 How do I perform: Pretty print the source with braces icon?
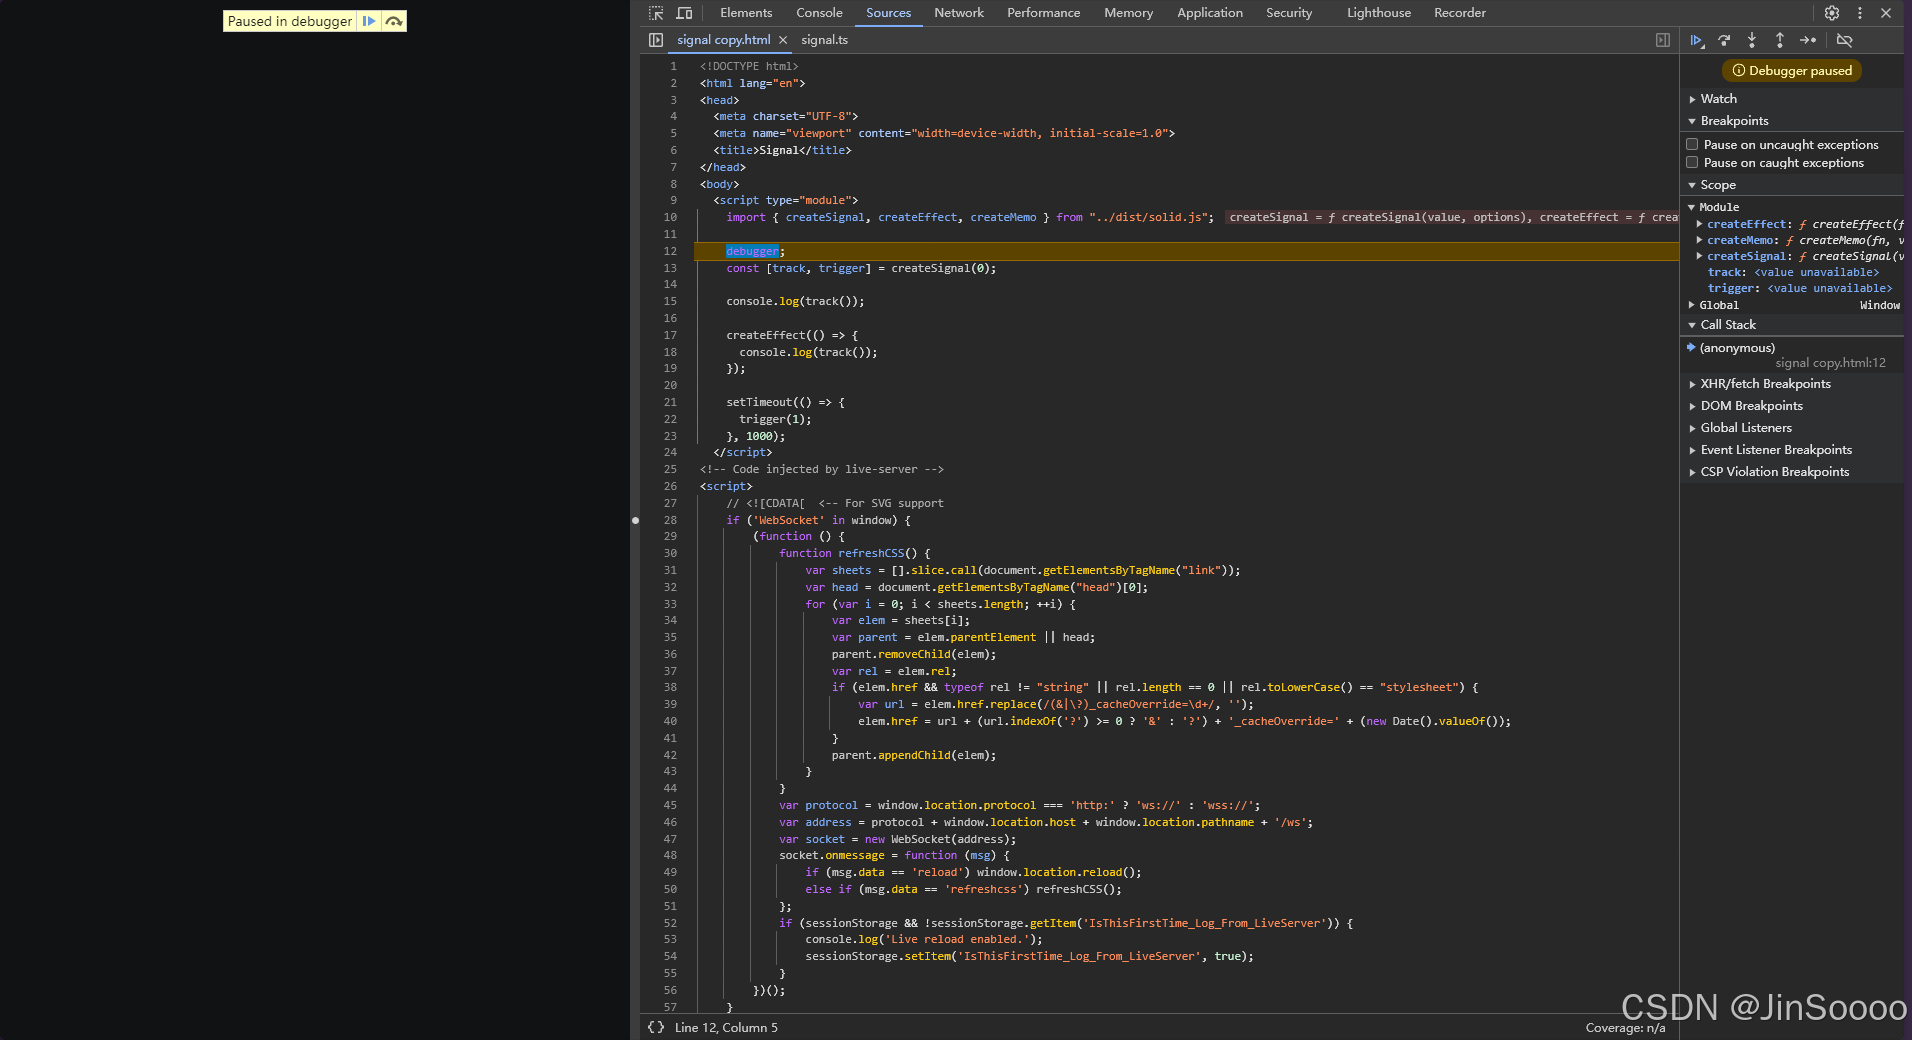[656, 1027]
